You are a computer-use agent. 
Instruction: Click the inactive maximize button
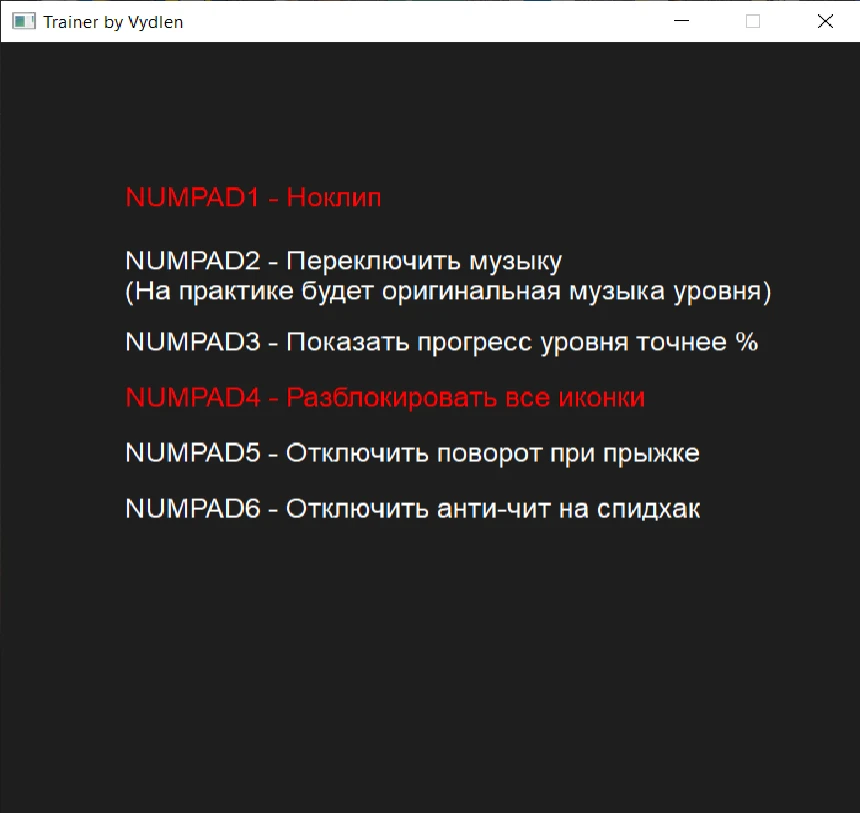click(753, 21)
